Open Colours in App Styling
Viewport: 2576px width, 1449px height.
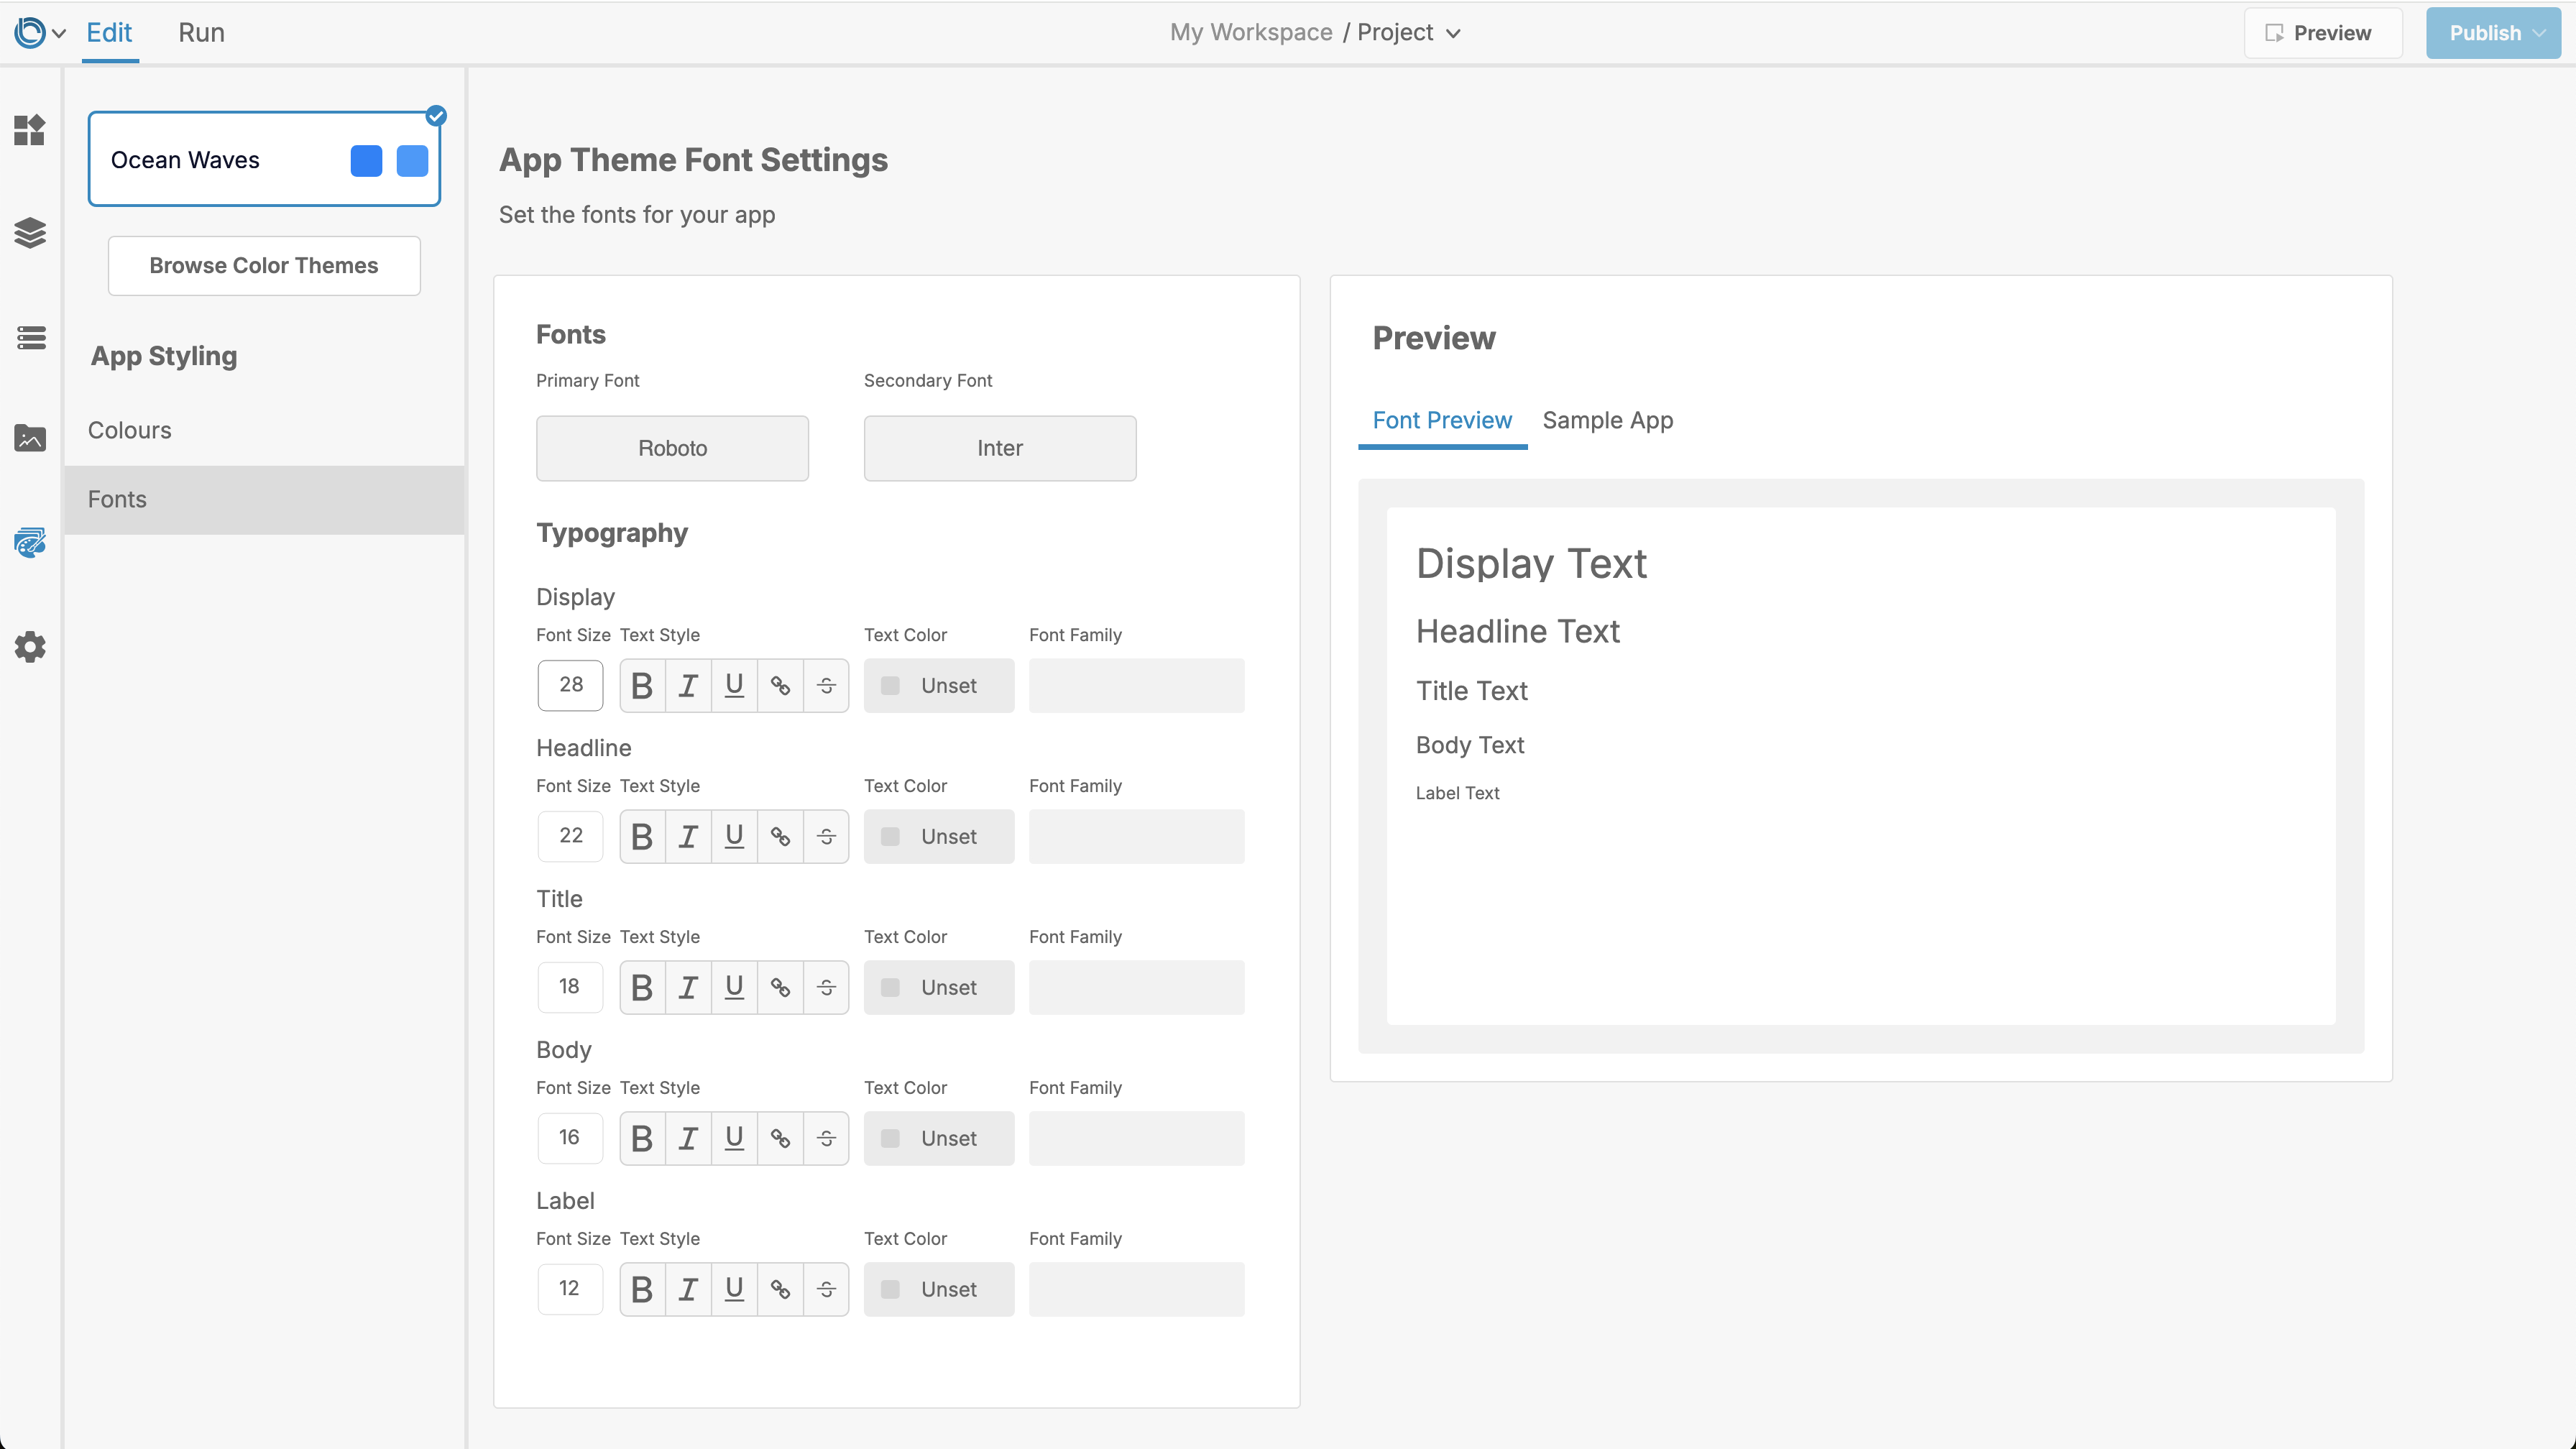click(264, 431)
